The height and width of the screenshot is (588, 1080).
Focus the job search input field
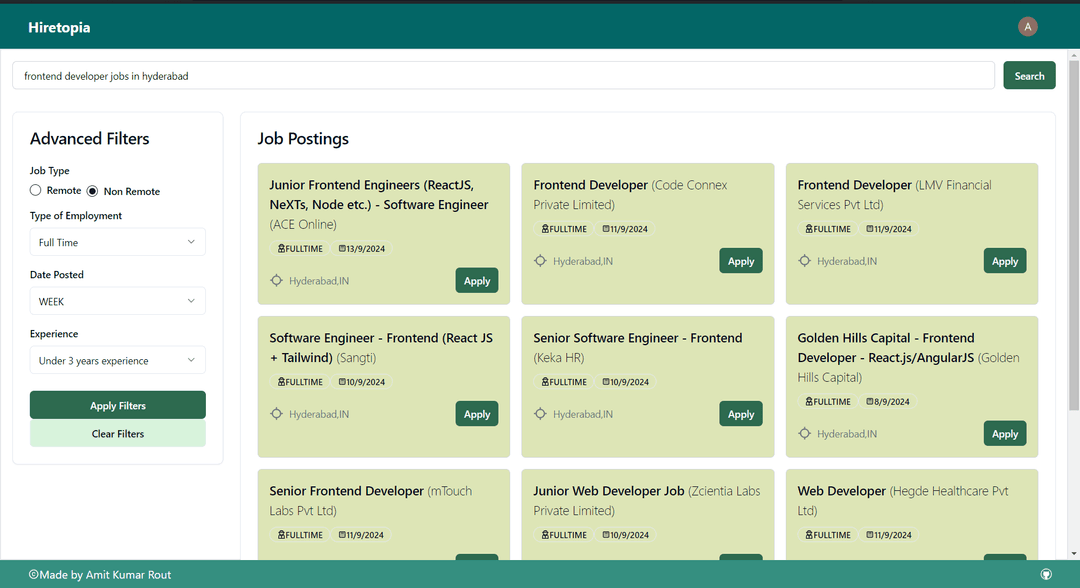pyautogui.click(x=503, y=76)
